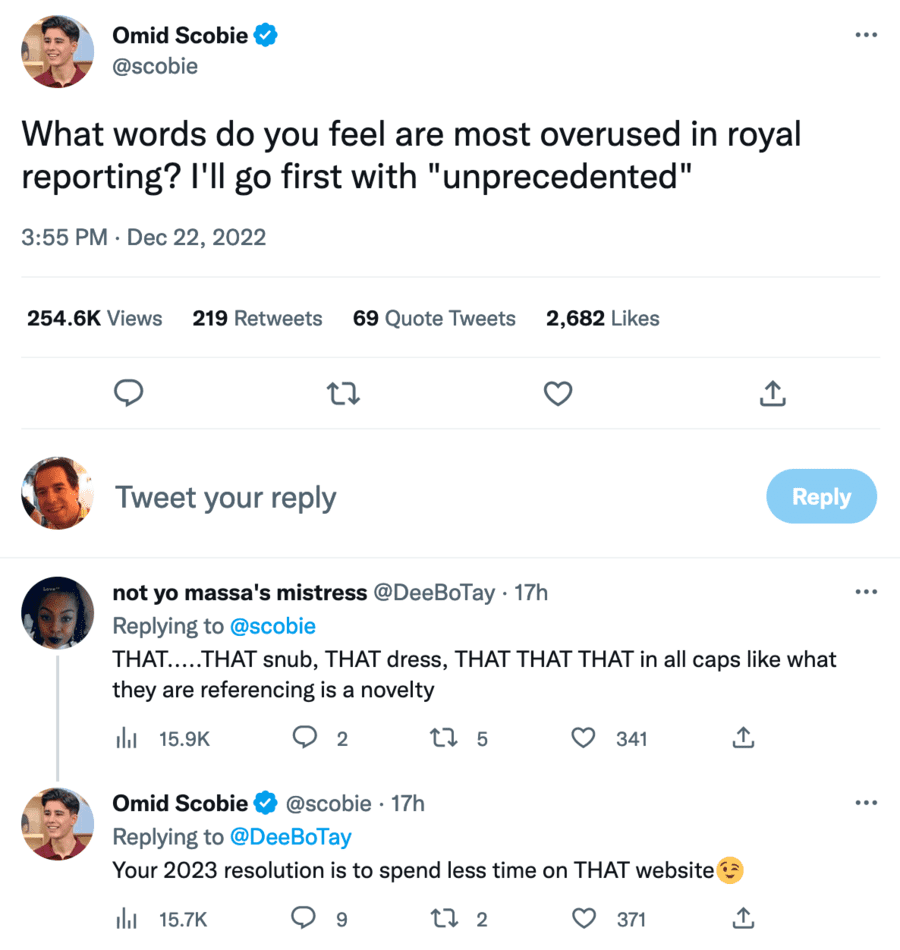Retweet Omid Scobie's main tweet
The height and width of the screenshot is (950, 900).
pyautogui.click(x=343, y=394)
